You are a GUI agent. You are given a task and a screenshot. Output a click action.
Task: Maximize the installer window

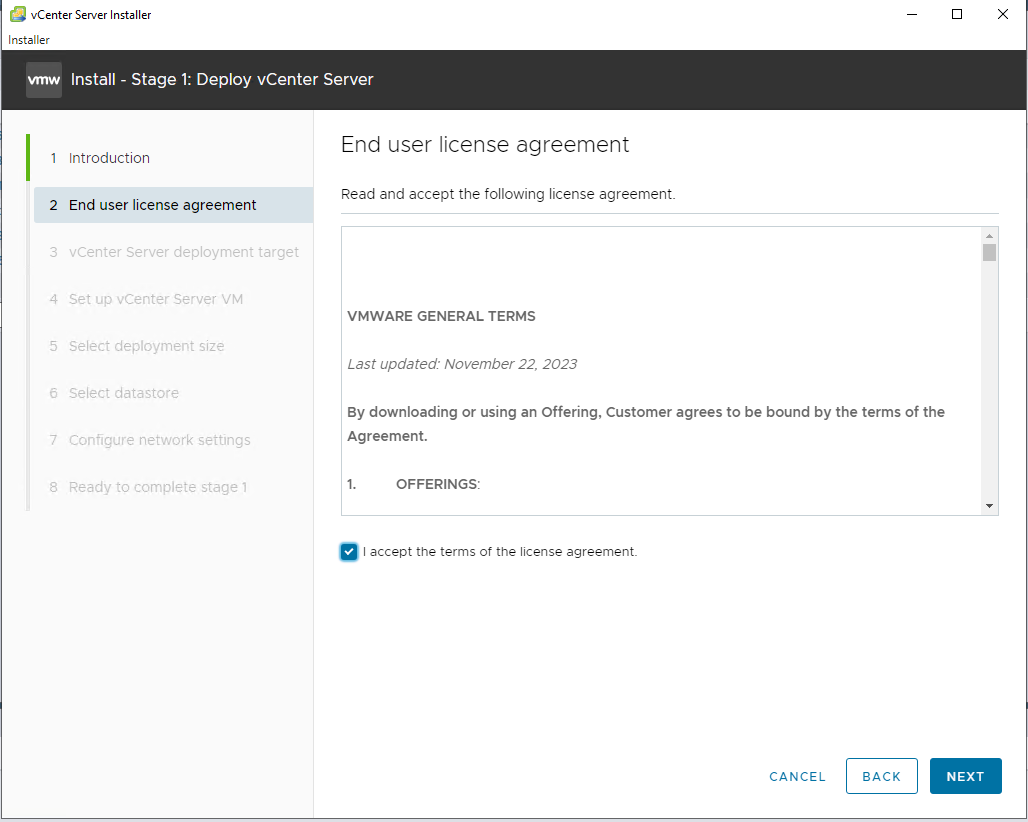(x=957, y=14)
